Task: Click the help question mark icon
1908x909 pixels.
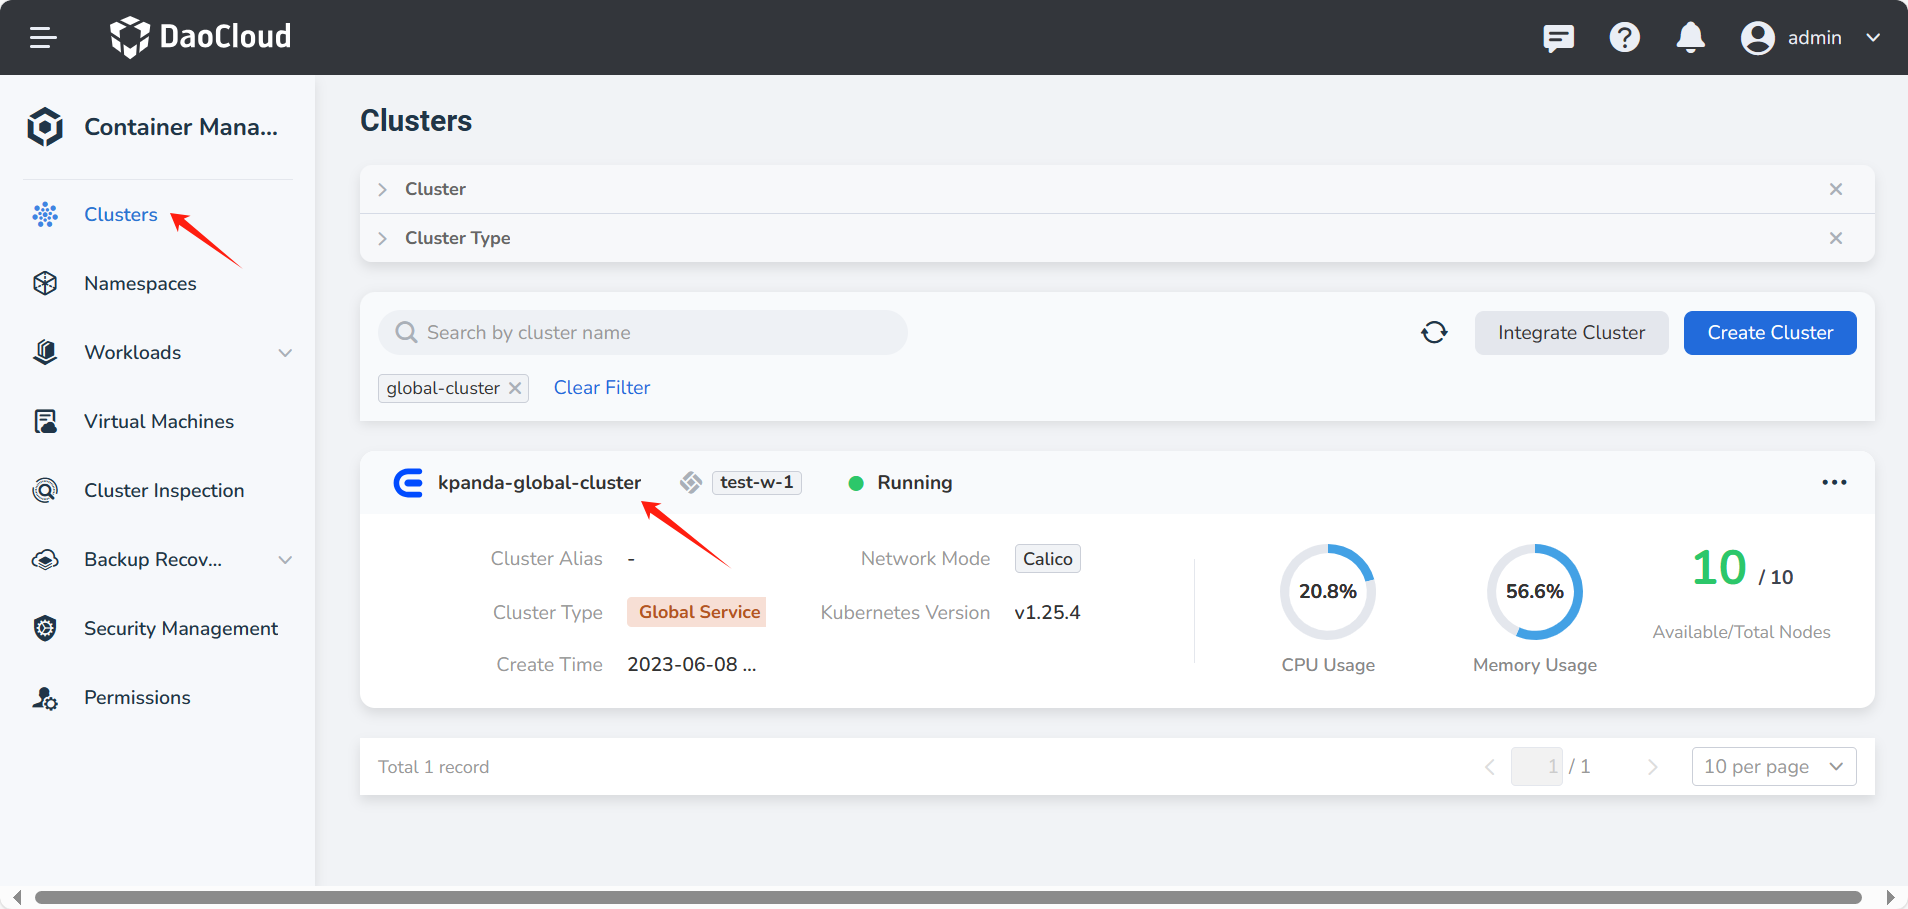Action: [1624, 38]
